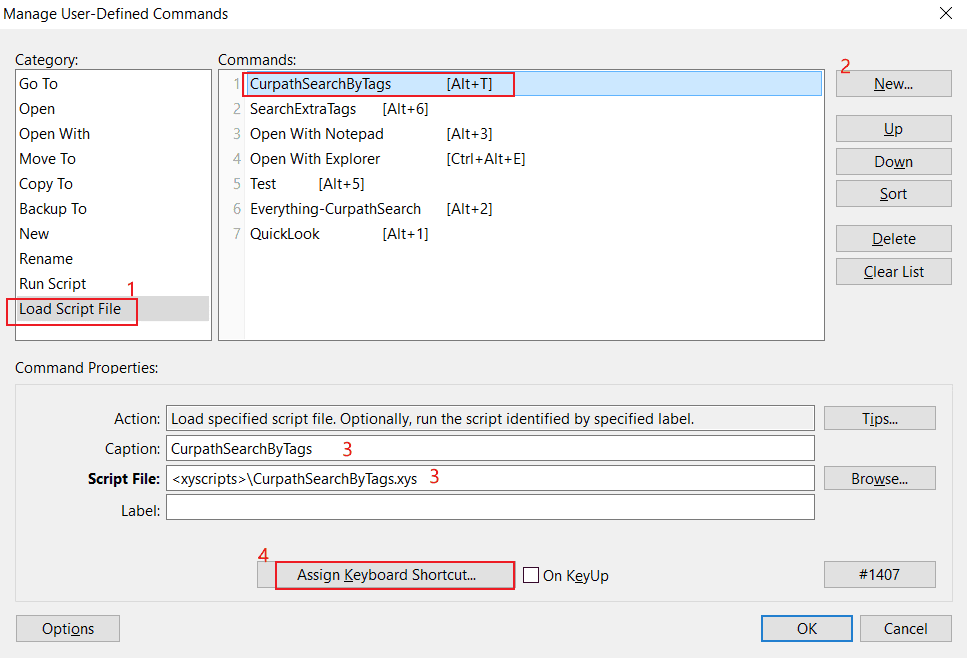Select the New category in list

[112, 234]
